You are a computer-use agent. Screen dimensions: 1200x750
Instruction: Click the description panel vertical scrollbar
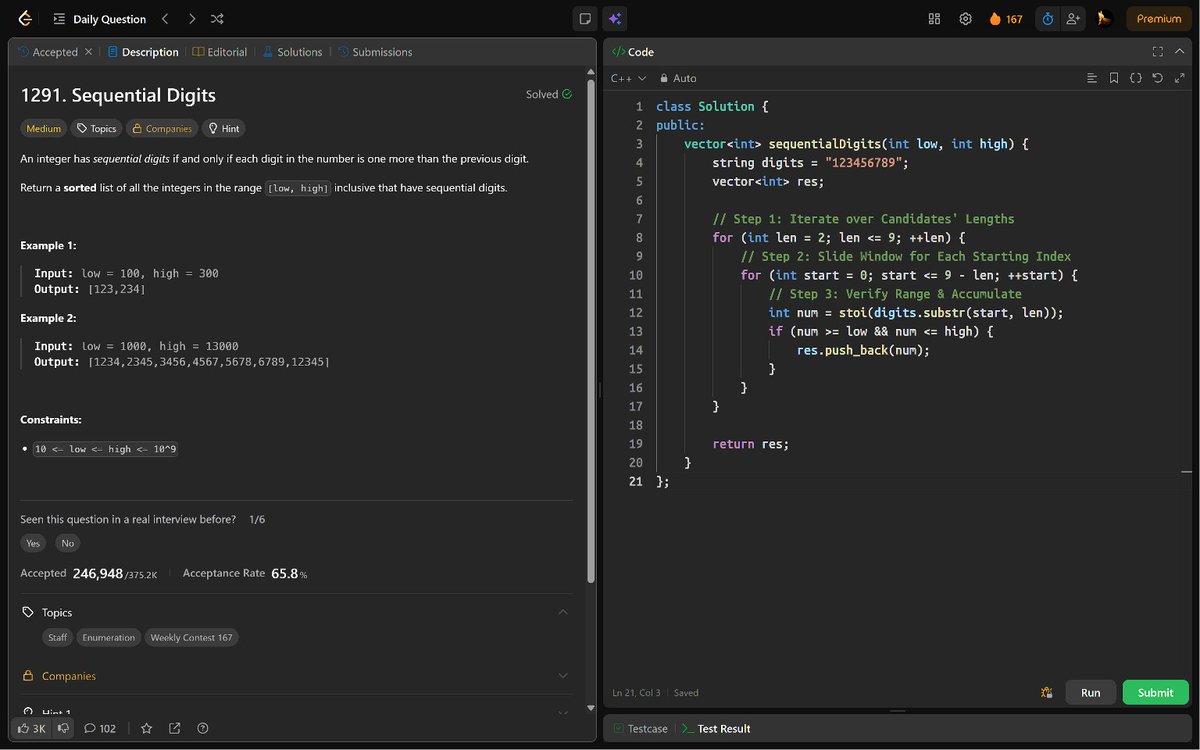tap(591, 330)
